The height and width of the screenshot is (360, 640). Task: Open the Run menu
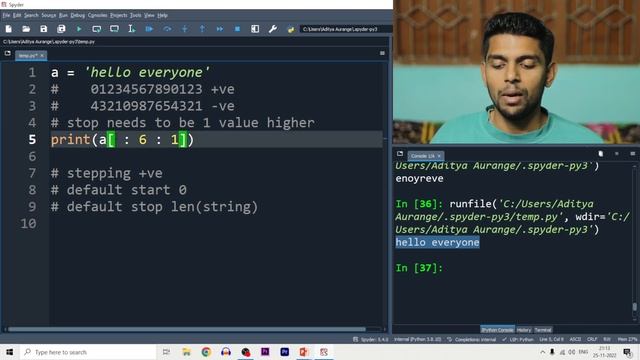coord(63,16)
